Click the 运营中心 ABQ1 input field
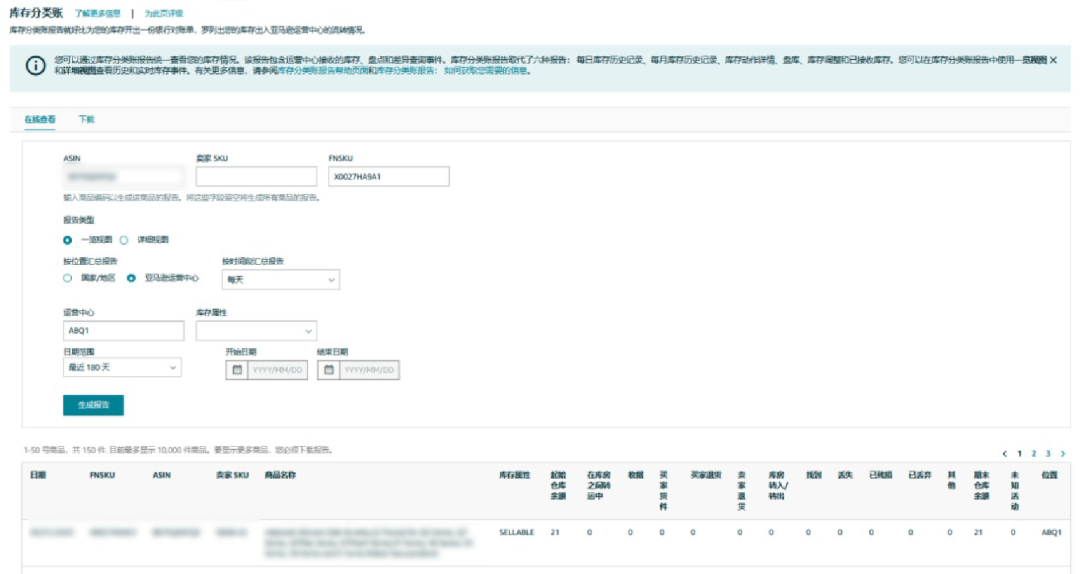This screenshot has height=574, width=1080. (x=123, y=331)
